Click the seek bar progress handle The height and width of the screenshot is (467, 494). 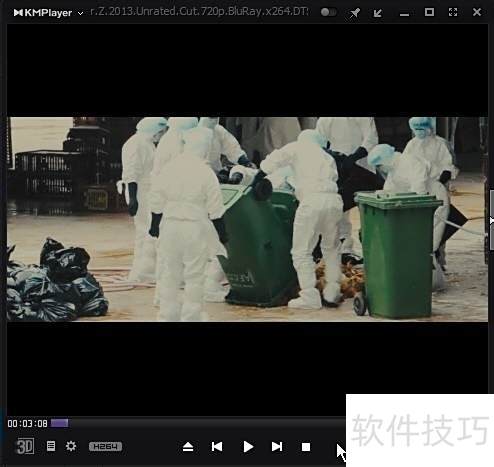59,423
